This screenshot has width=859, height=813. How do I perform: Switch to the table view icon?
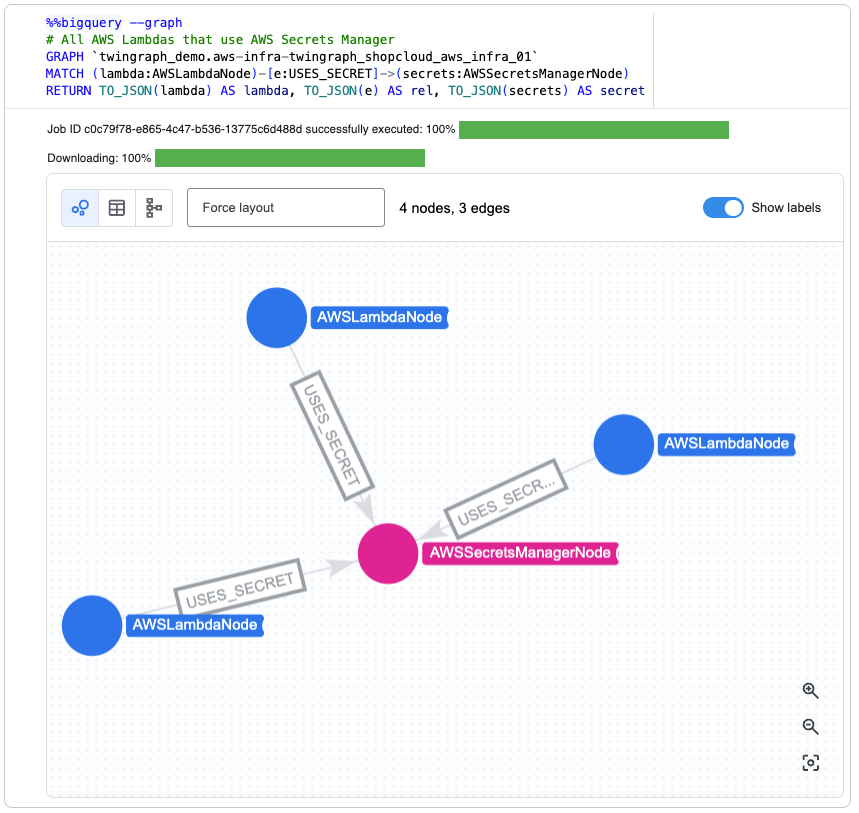(x=117, y=208)
